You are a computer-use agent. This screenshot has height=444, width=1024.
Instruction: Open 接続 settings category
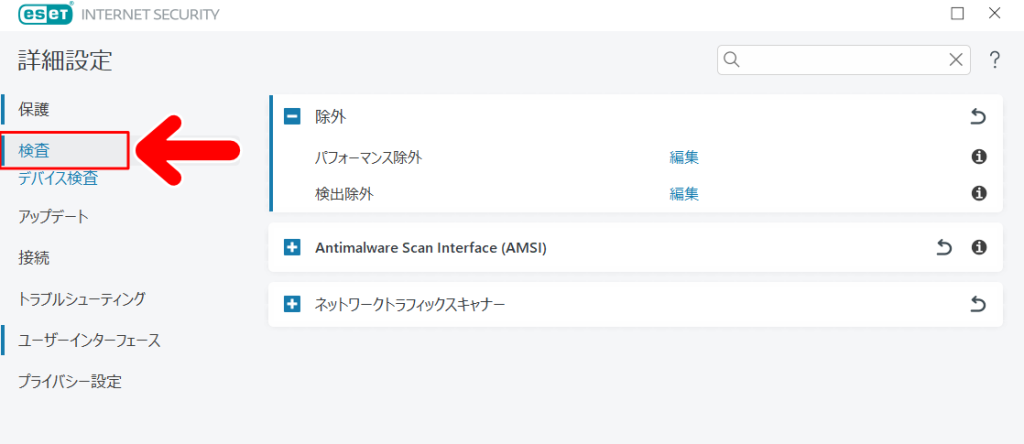pos(34,259)
